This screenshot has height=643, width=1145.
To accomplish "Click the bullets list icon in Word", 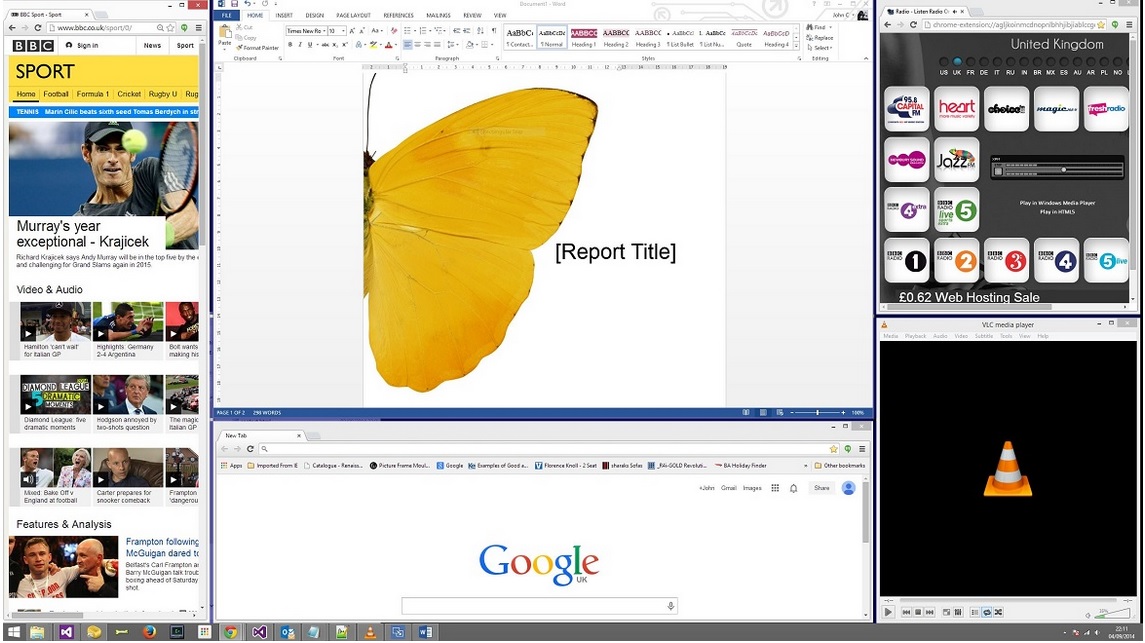I will point(409,31).
